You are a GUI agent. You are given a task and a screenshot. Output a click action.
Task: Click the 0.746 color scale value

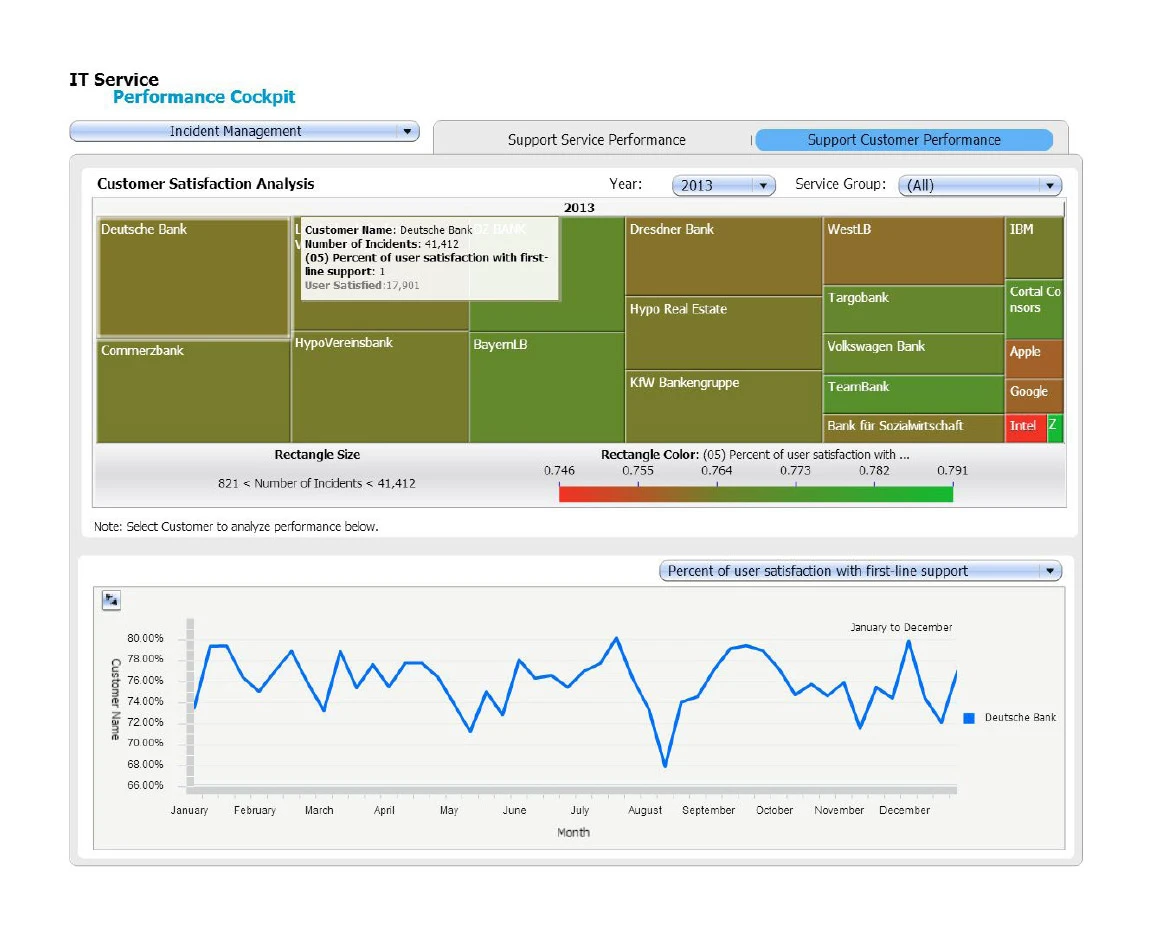coord(559,471)
